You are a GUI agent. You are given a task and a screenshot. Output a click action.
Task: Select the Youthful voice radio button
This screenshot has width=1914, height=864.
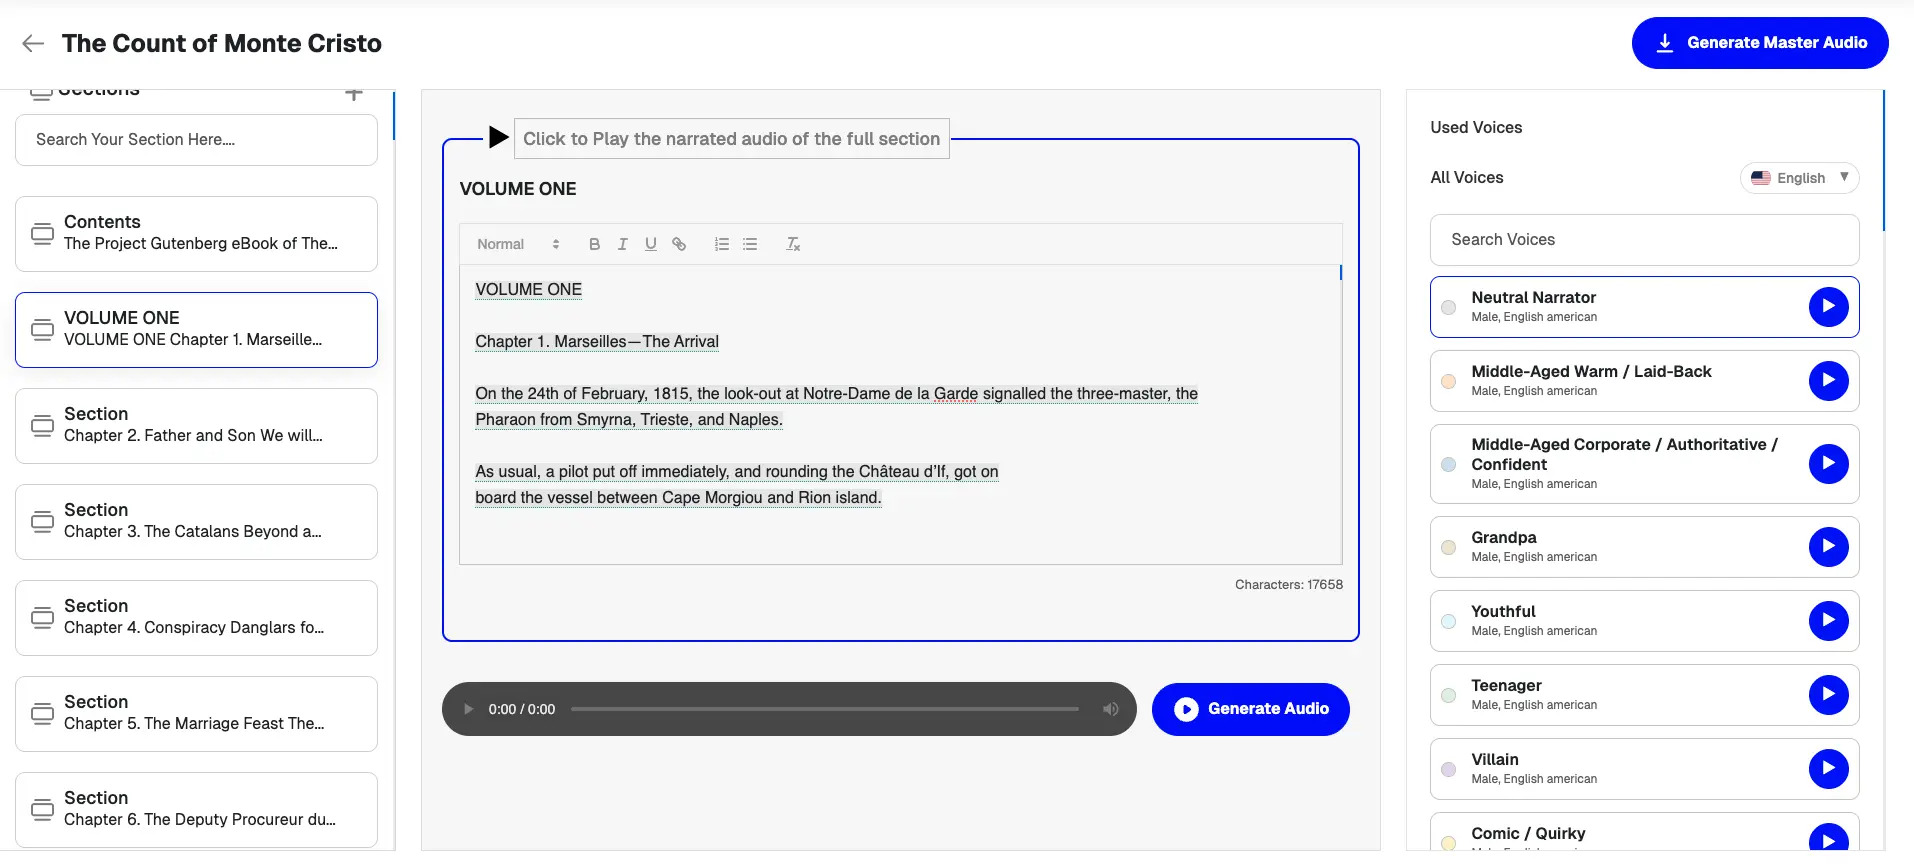tap(1448, 621)
